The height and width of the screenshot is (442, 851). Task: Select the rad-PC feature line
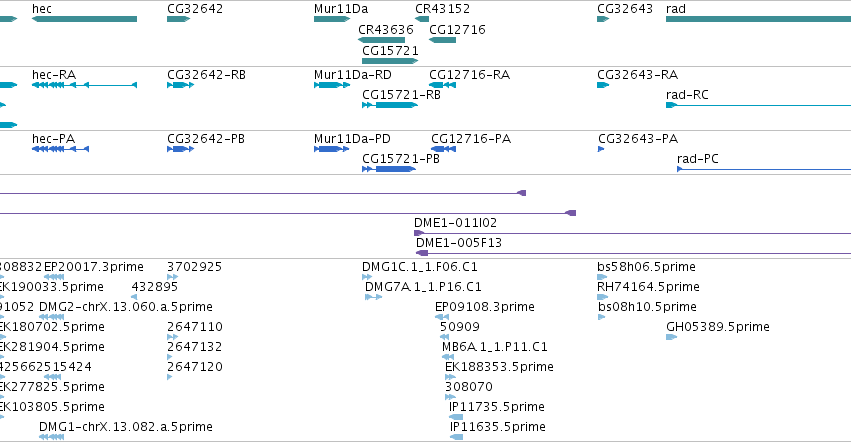pos(764,169)
